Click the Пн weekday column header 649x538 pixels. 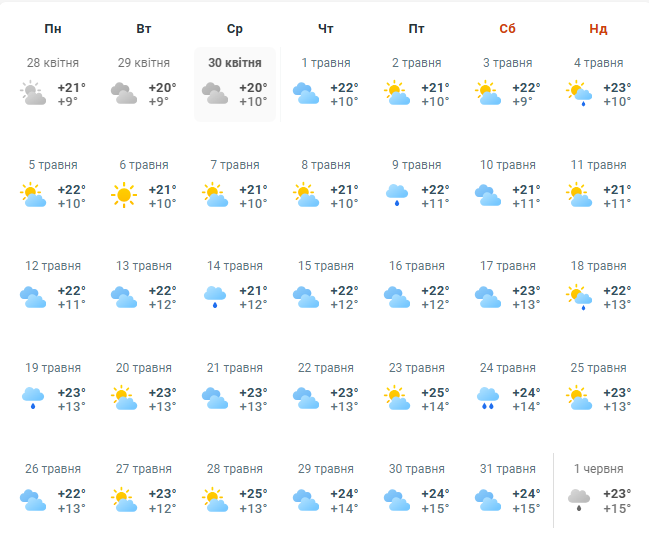point(53,28)
